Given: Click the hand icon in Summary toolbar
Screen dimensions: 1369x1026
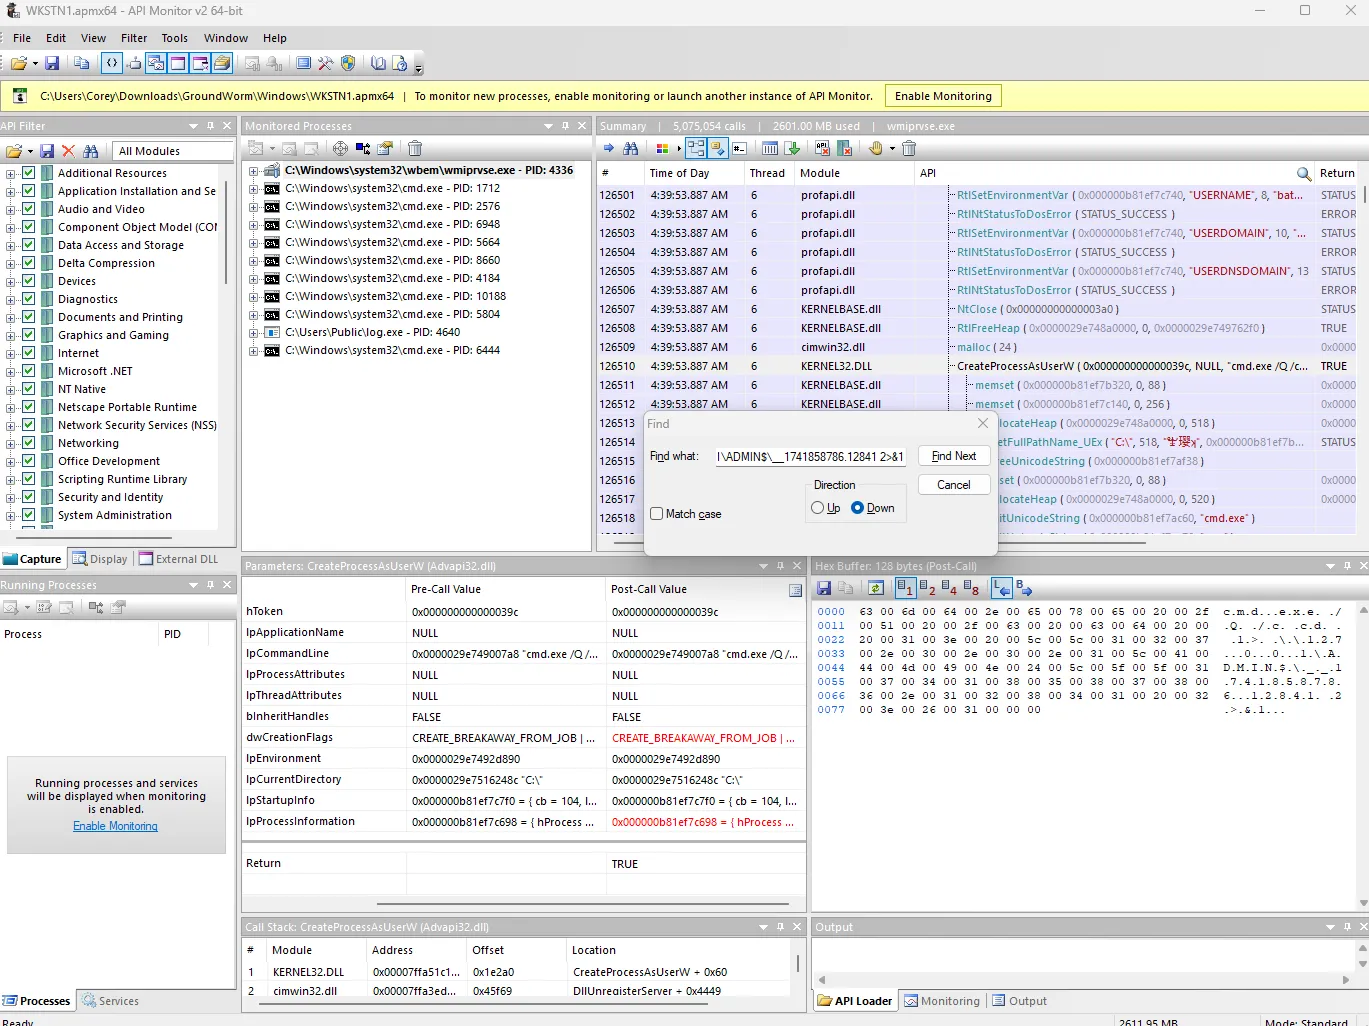Looking at the screenshot, I should pyautogui.click(x=876, y=148).
